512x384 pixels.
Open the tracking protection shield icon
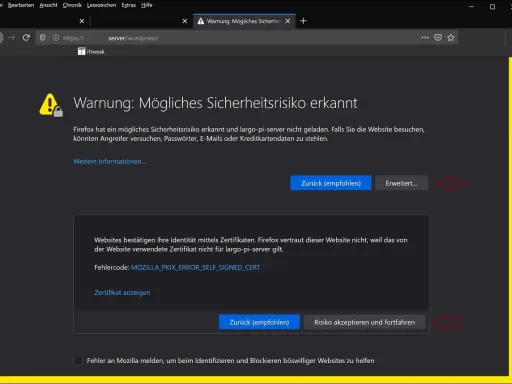coord(43,38)
